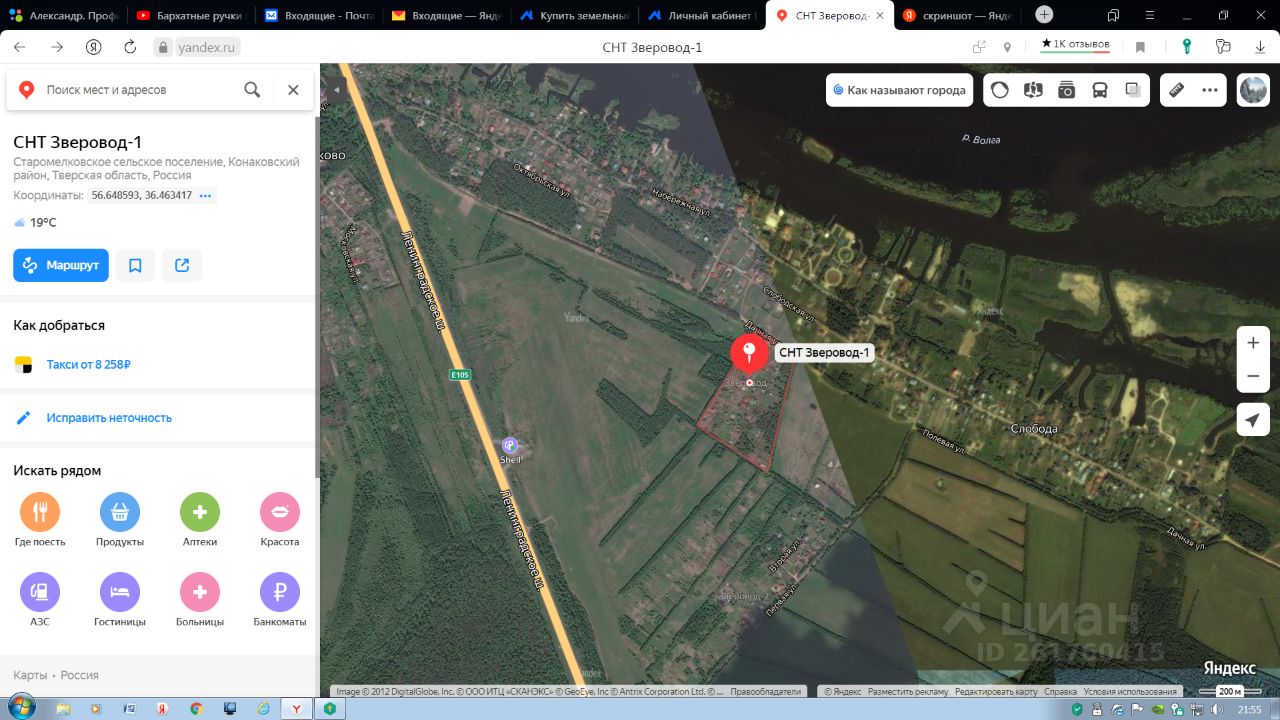Click 'Условия использования' footer link

click(1130, 691)
